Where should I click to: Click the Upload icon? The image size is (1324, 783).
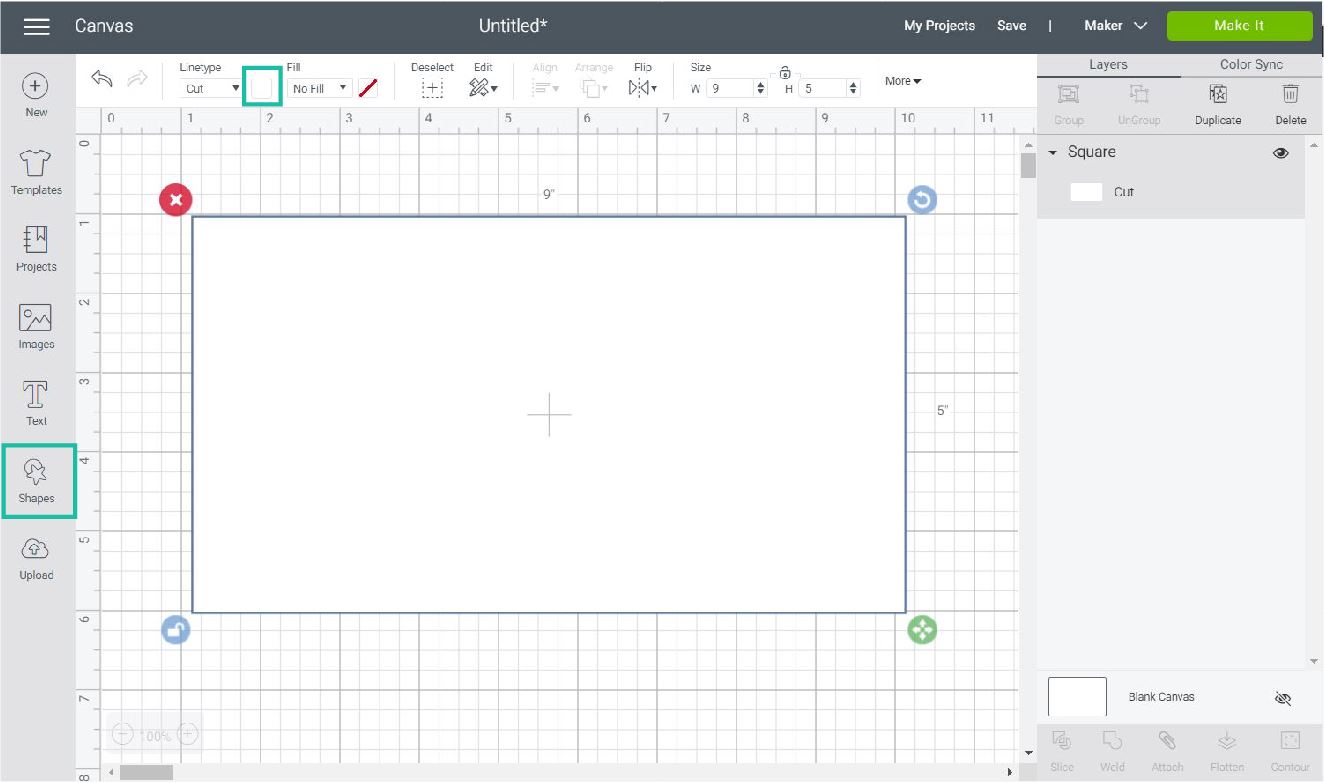pyautogui.click(x=36, y=557)
